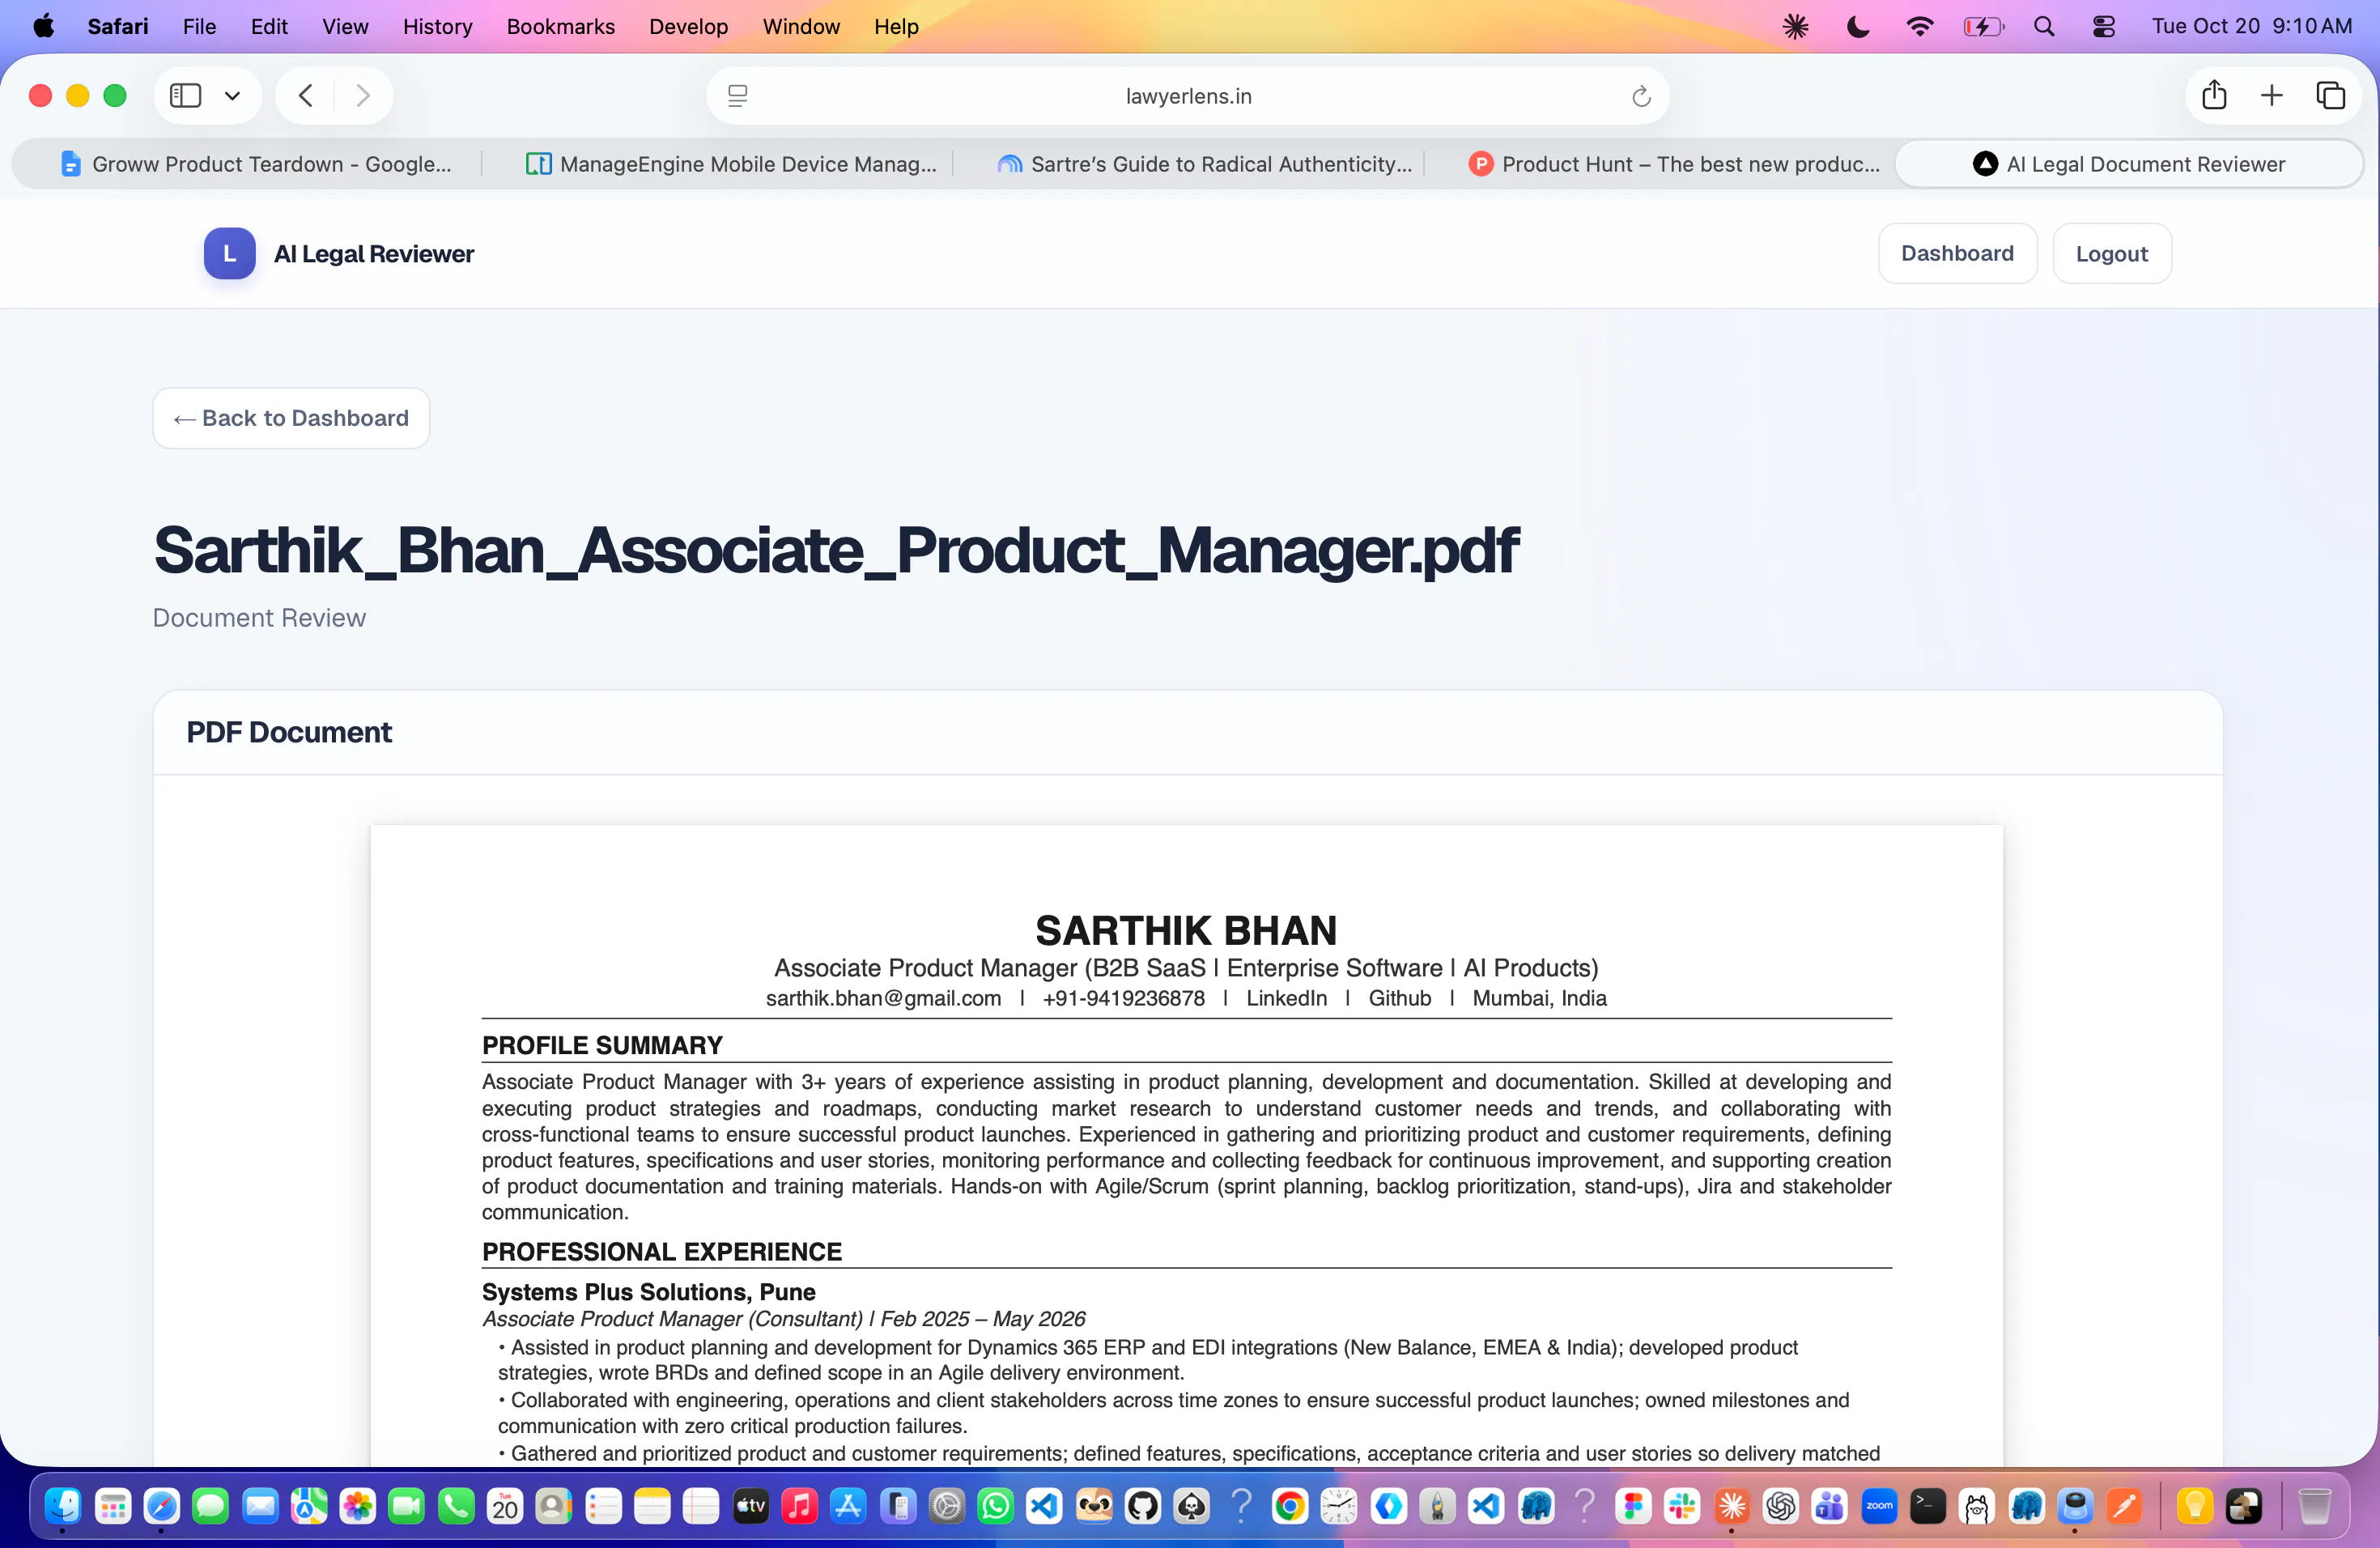Image resolution: width=2380 pixels, height=1548 pixels.
Task: Show the tab overview
Action: [2330, 95]
